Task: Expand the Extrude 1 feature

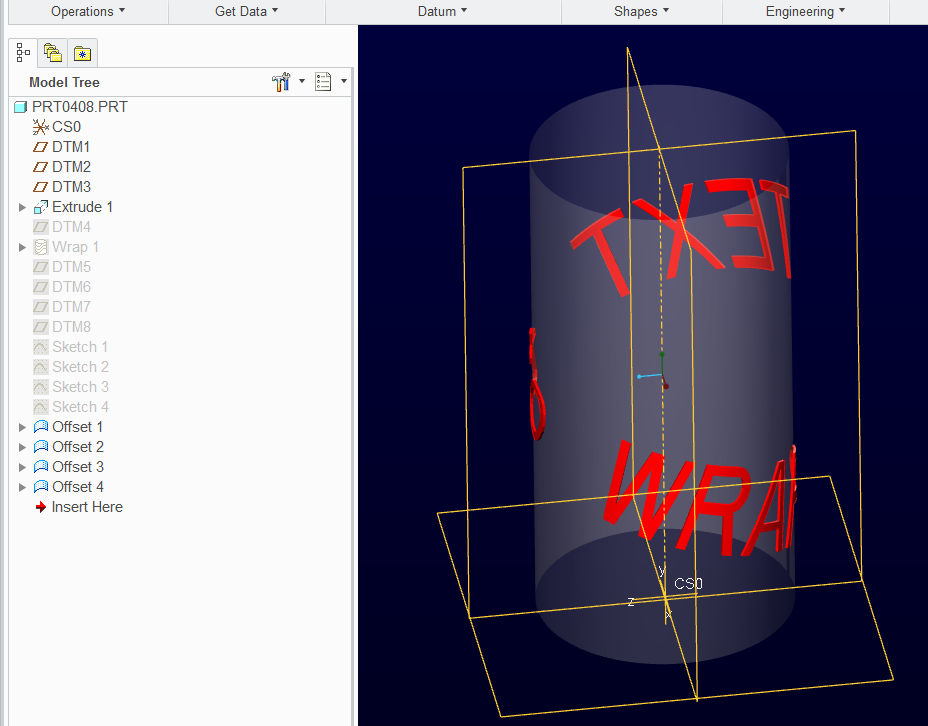Action: [x=22, y=207]
